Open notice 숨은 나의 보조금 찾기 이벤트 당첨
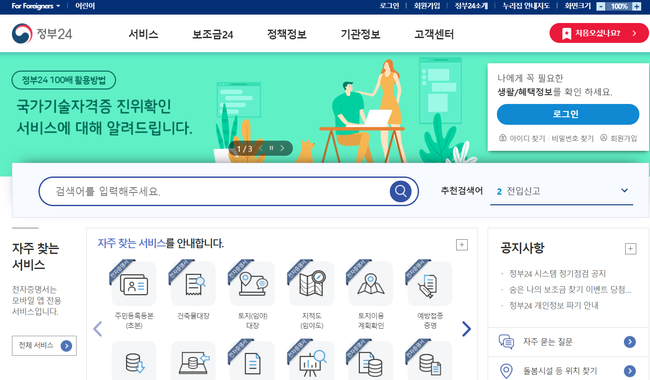650x380 pixels. coord(570,290)
